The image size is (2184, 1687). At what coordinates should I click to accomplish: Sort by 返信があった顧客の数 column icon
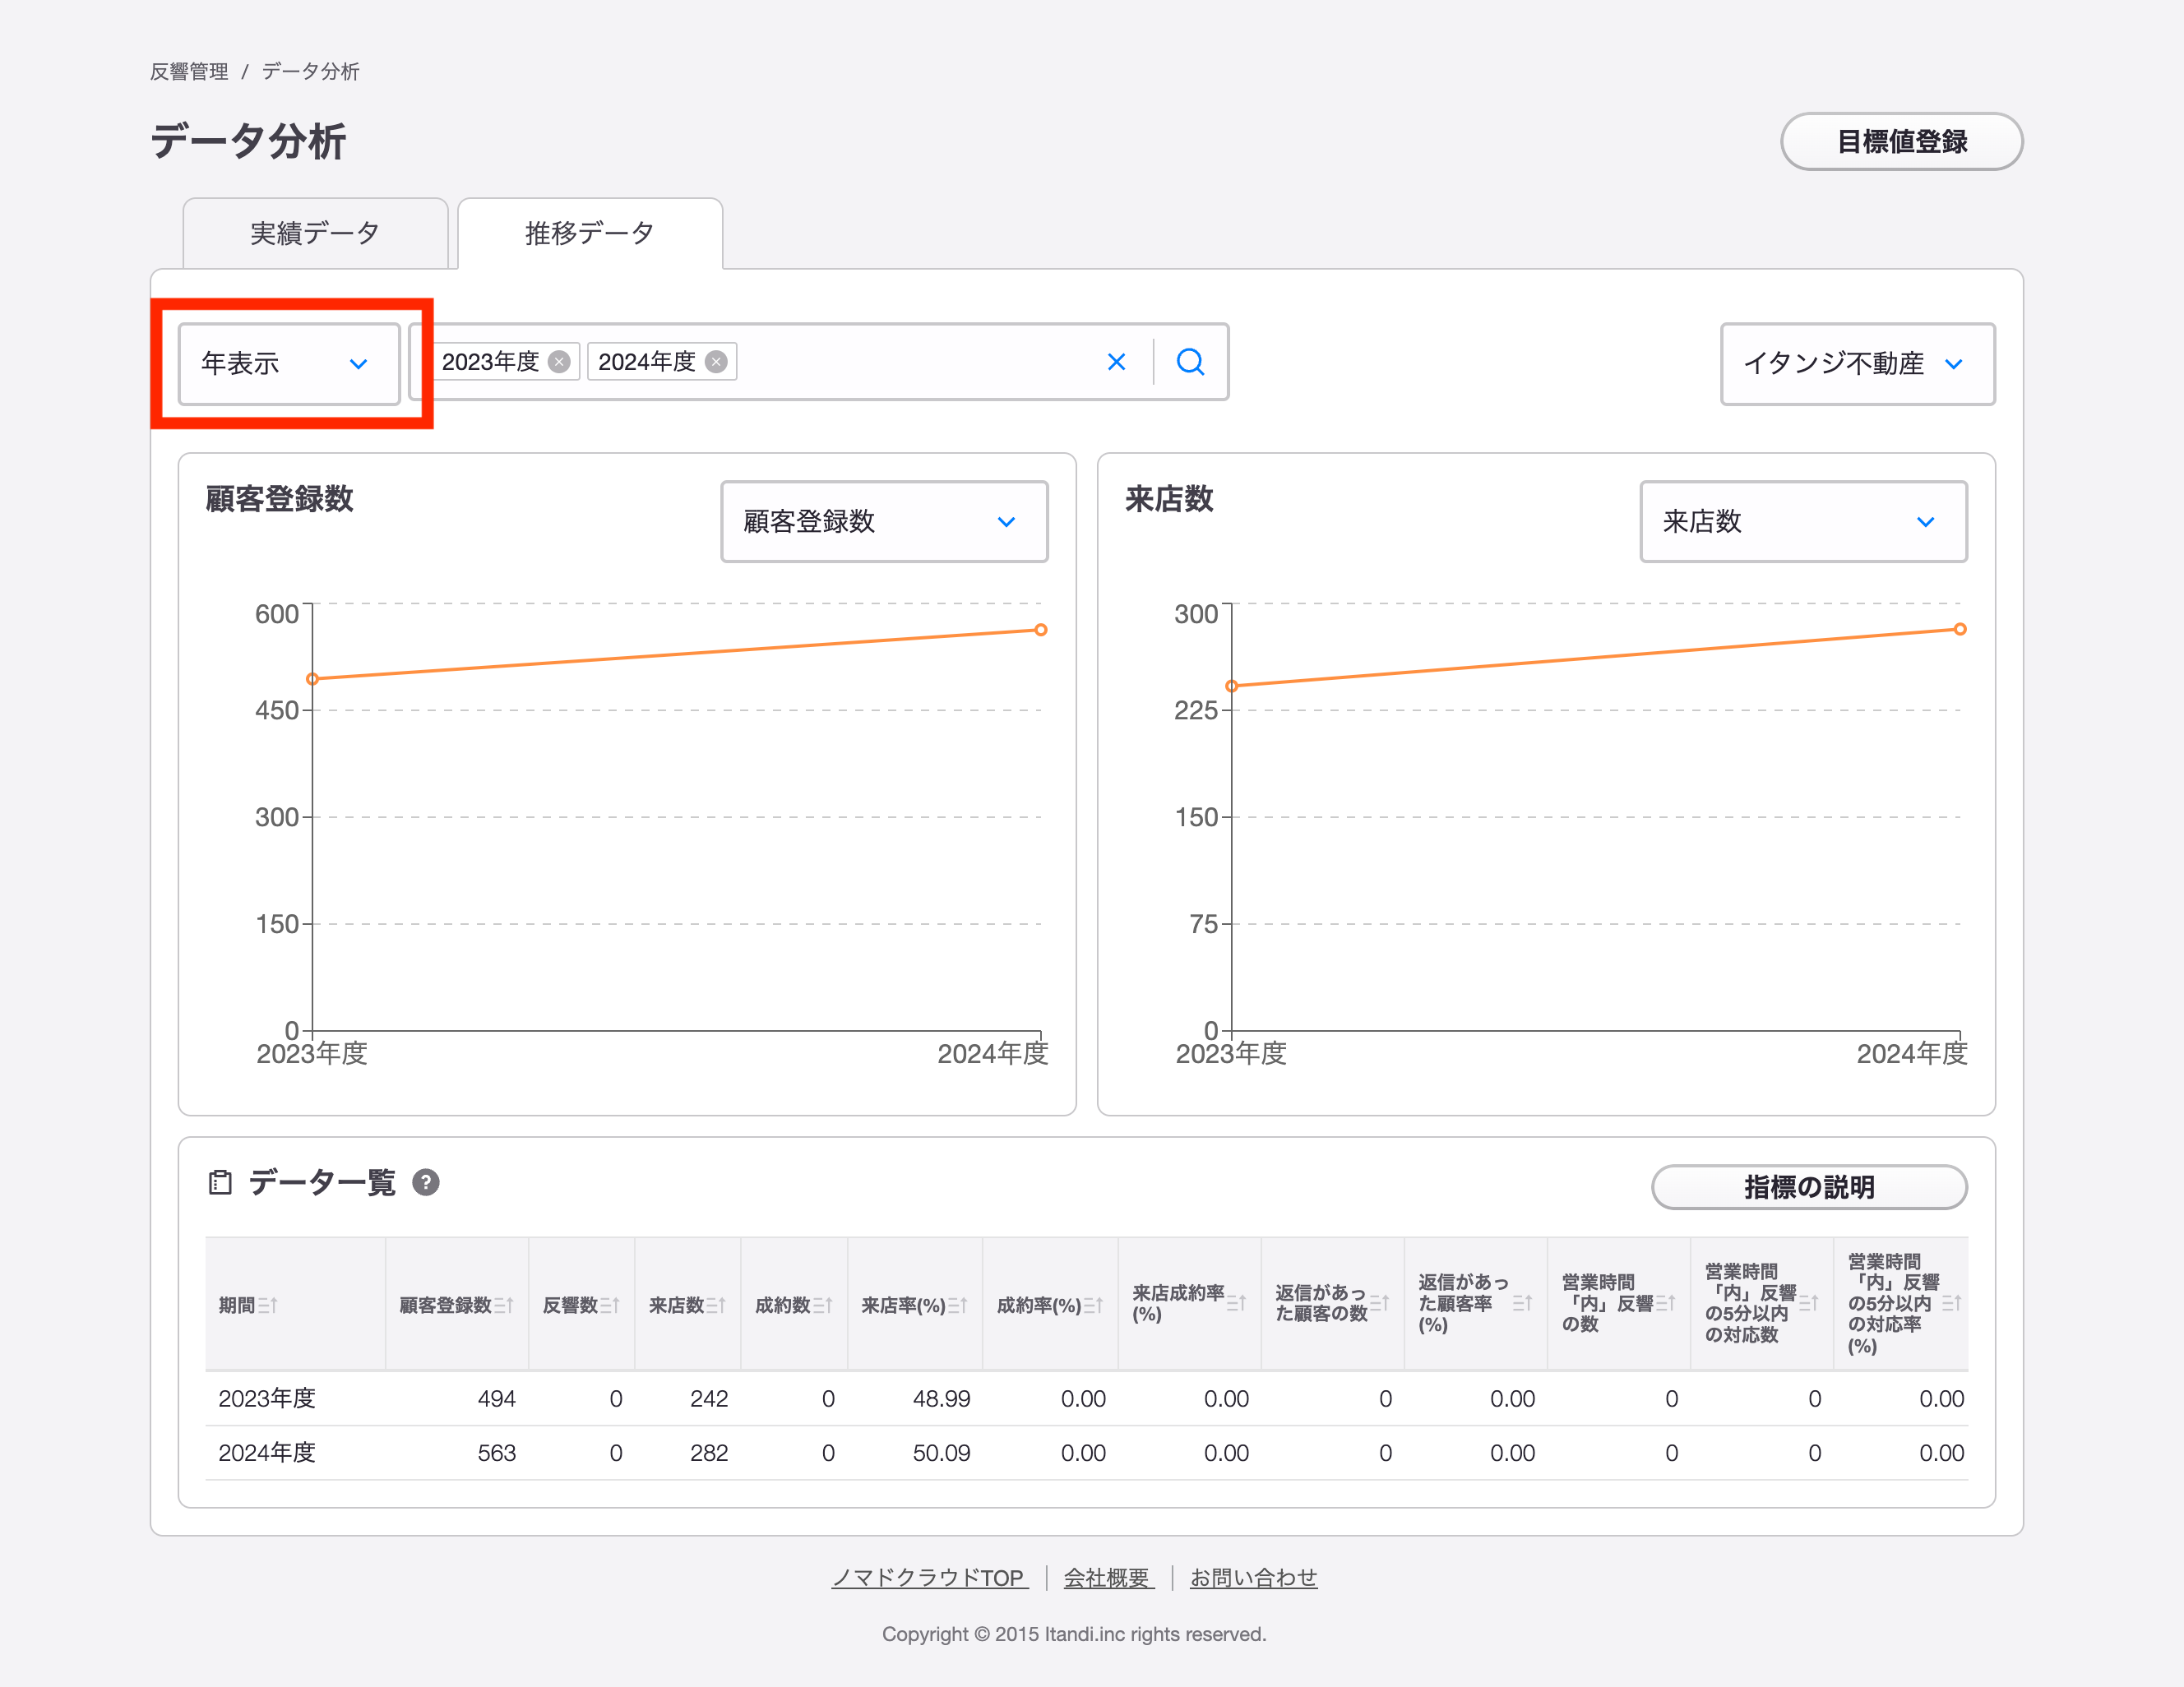point(1379,1303)
